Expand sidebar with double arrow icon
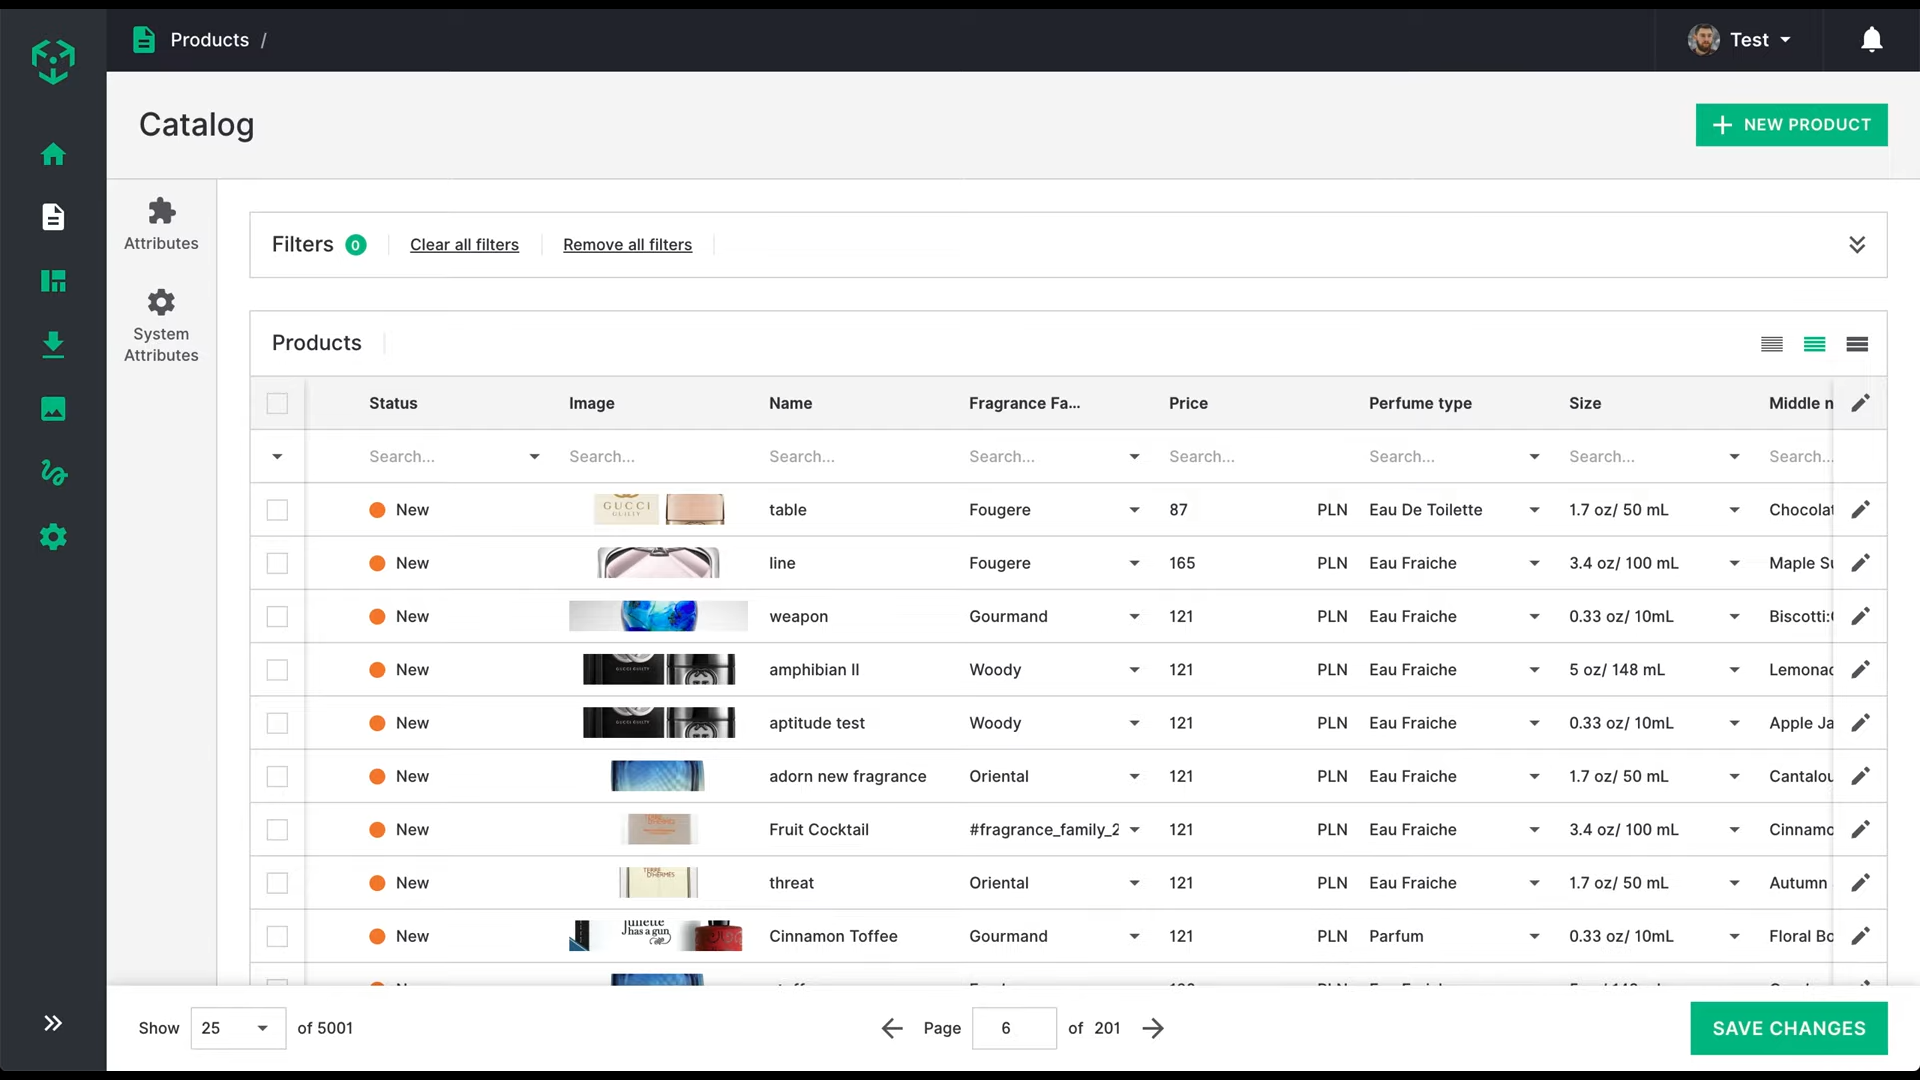Image resolution: width=1920 pixels, height=1080 pixels. click(x=53, y=1023)
